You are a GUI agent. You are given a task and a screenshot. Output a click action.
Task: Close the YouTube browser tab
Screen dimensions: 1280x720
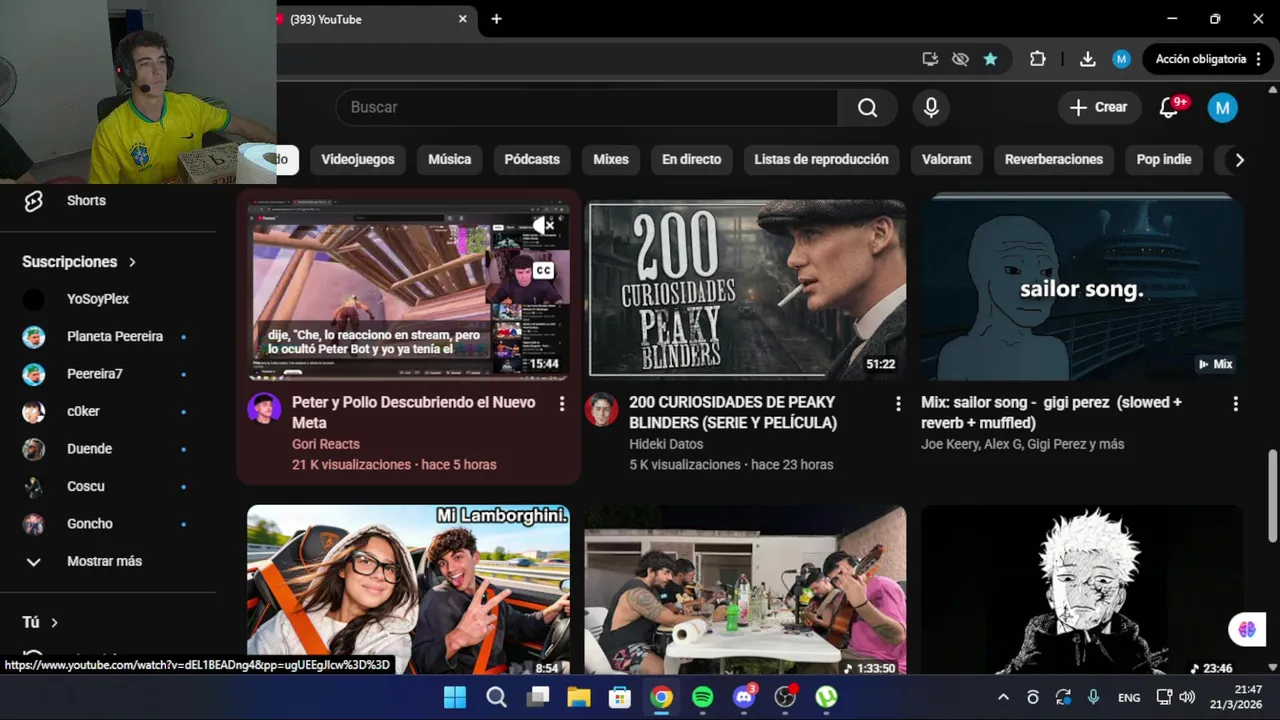[x=463, y=19]
